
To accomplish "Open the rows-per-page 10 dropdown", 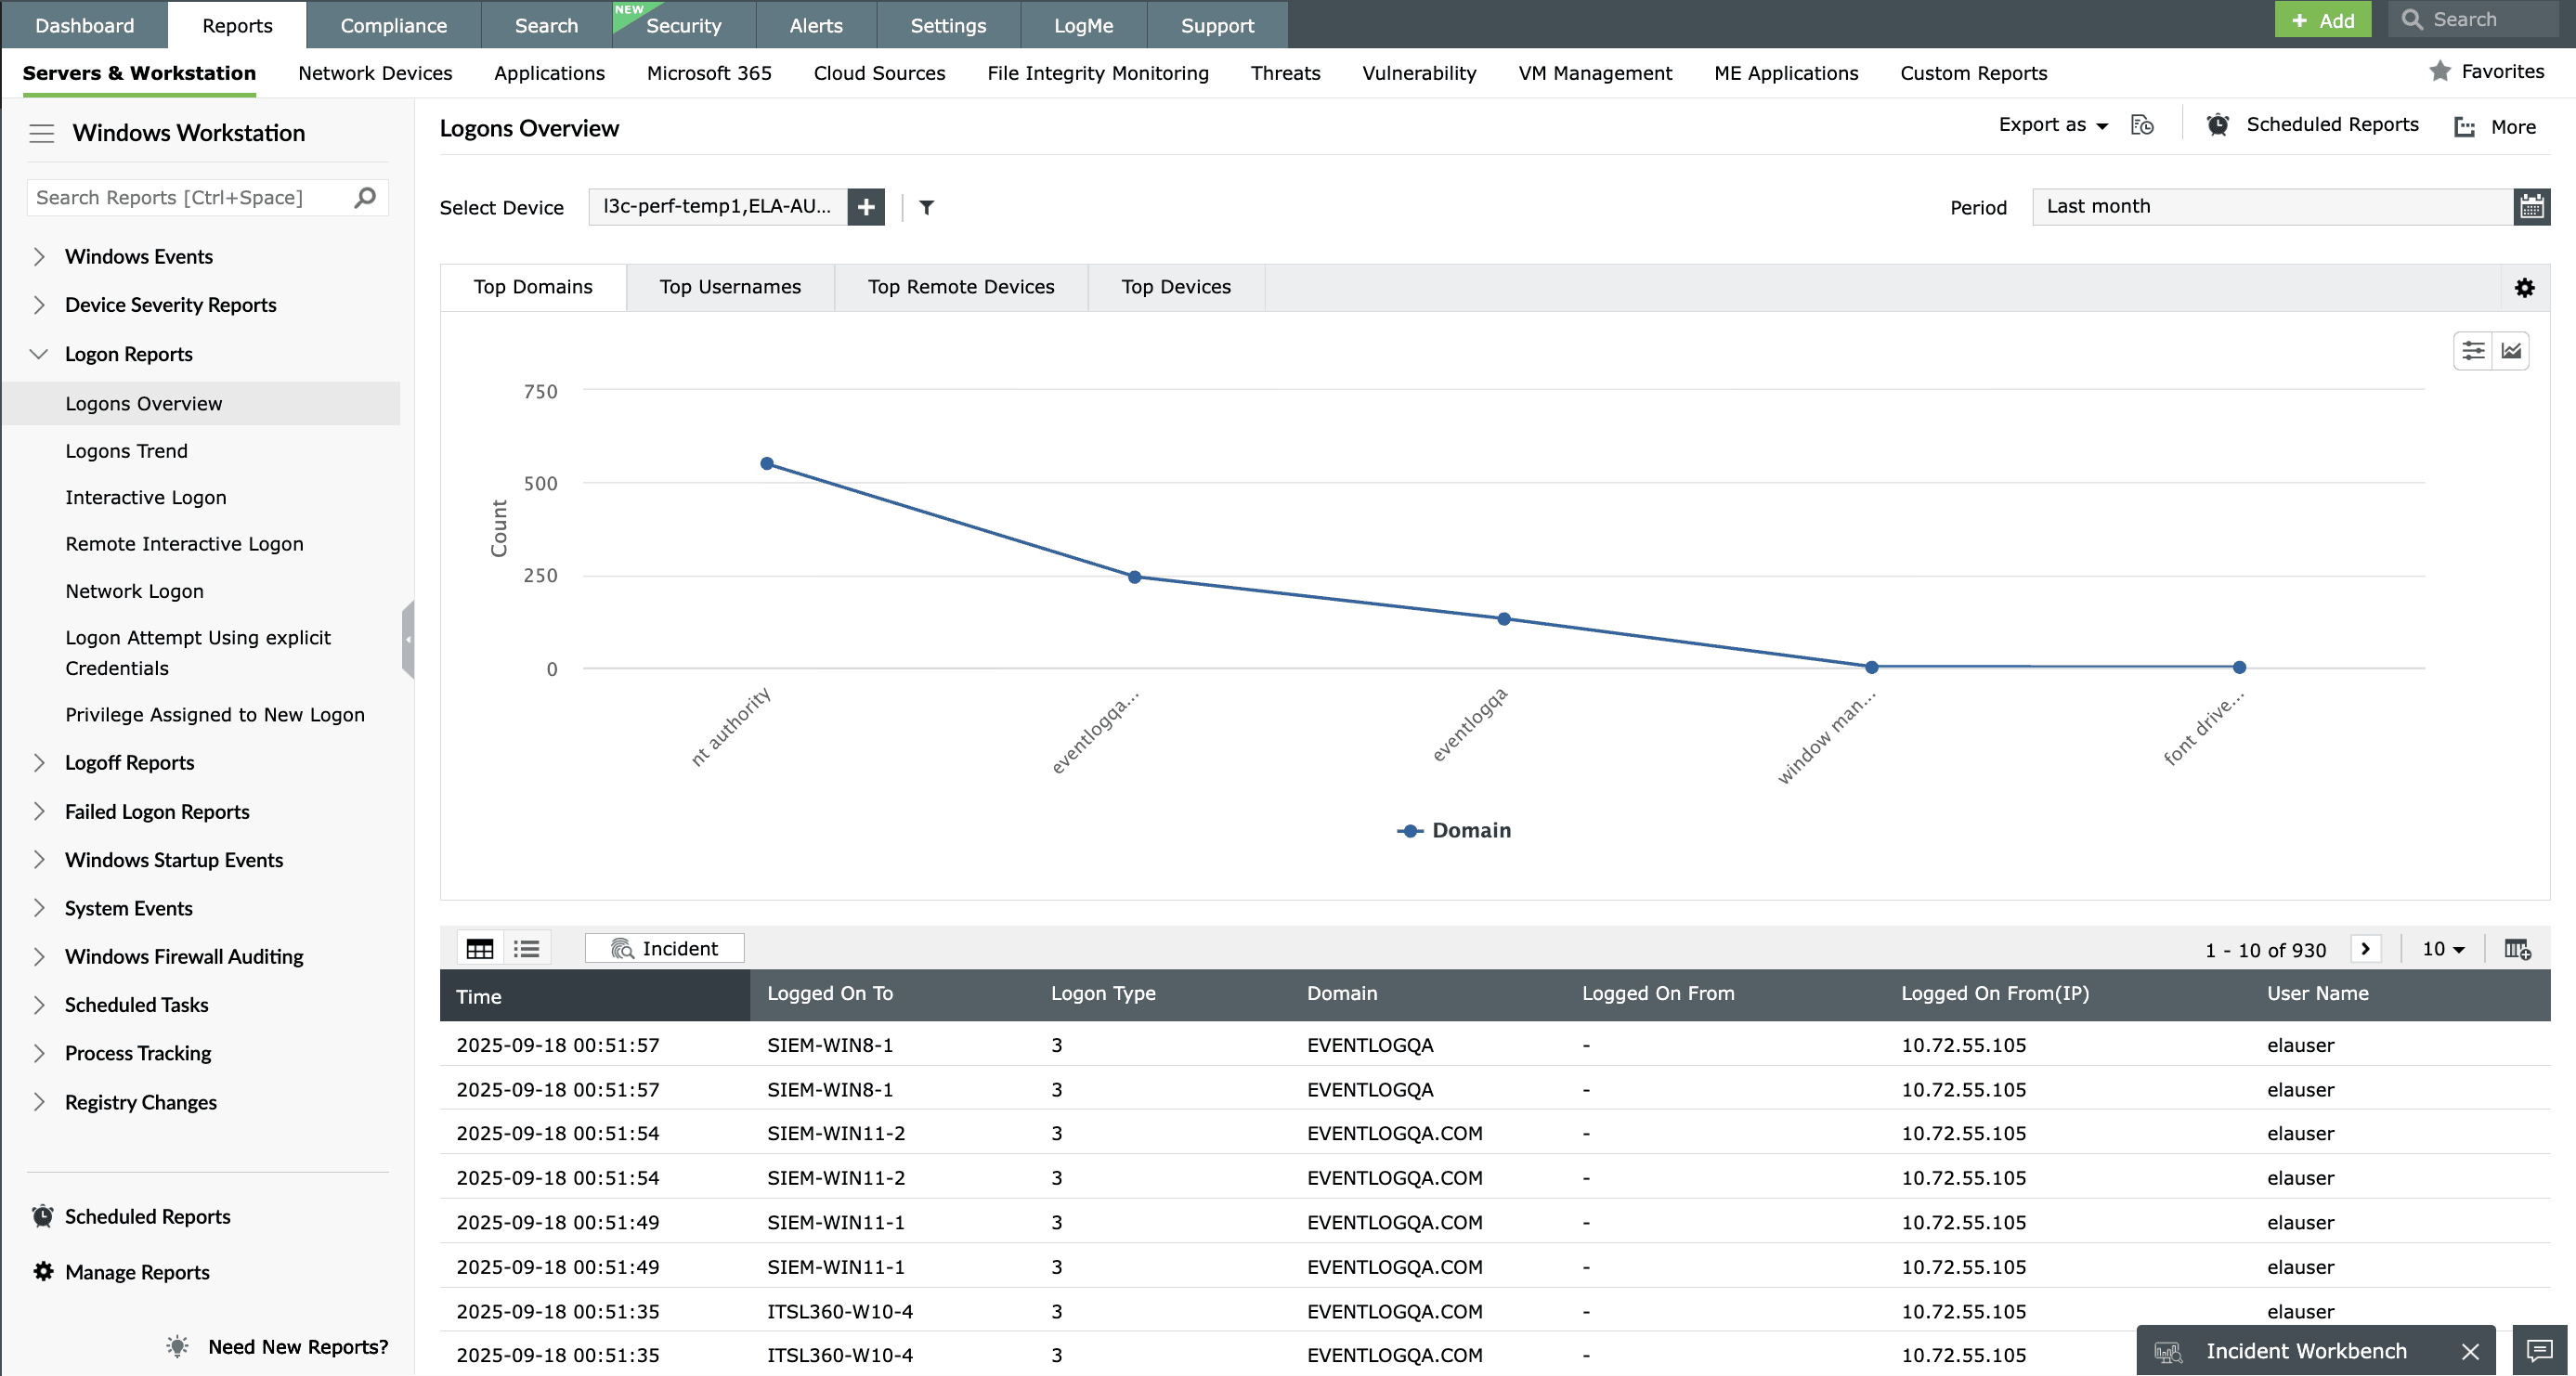I will [x=2442, y=949].
